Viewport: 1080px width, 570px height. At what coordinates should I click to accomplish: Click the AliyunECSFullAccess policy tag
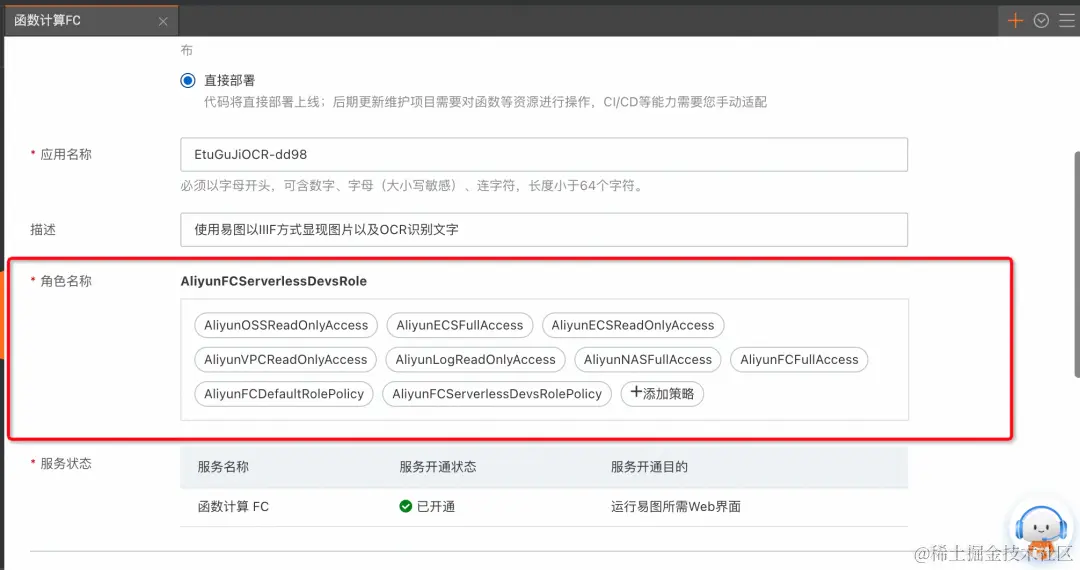tap(459, 325)
